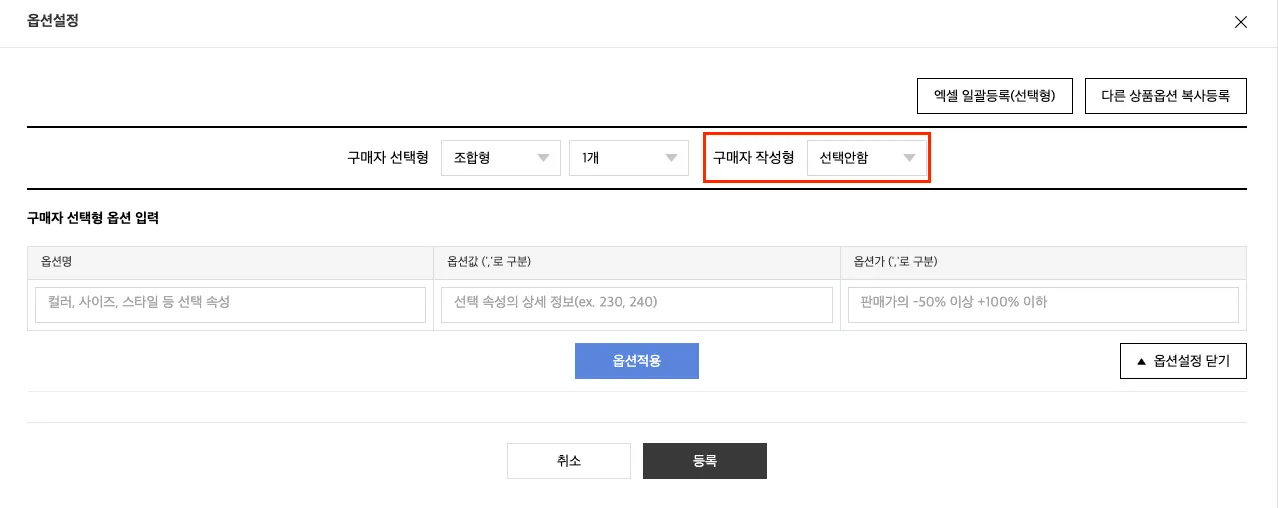Screen dimensions: 1278x508
Task: Expand the 1개 option count dropdown
Action: point(628,158)
